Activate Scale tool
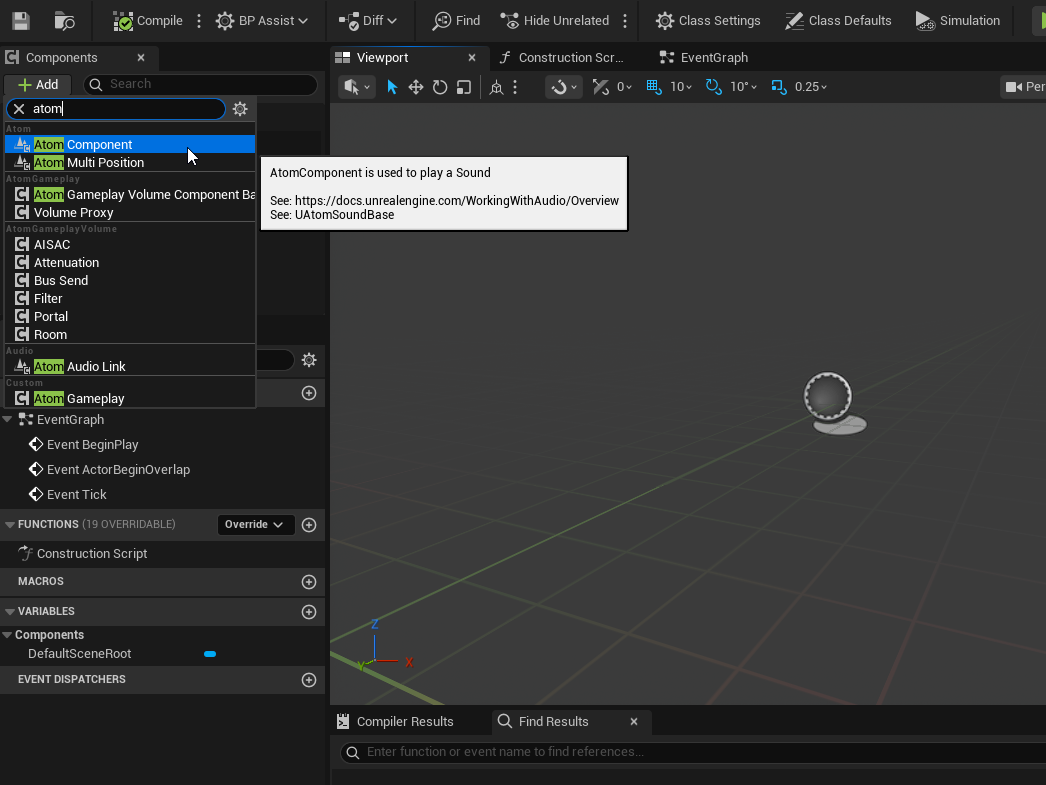 (464, 87)
